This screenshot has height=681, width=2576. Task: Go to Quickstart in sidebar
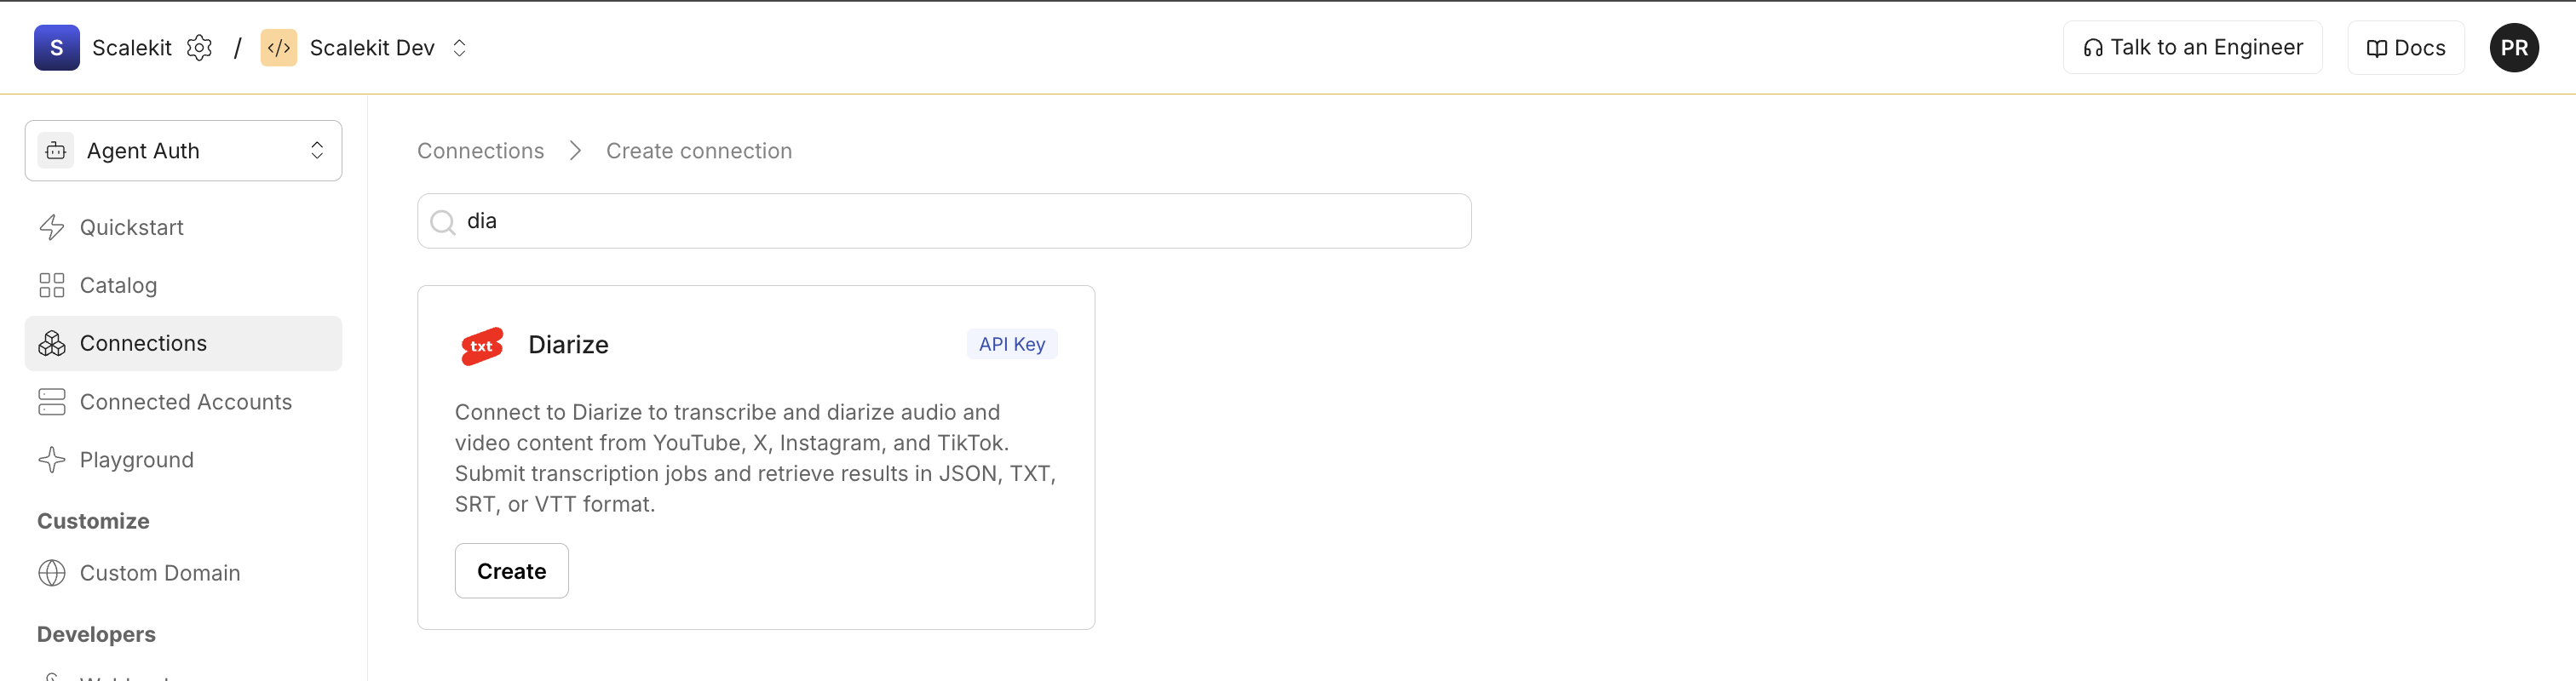184,228
